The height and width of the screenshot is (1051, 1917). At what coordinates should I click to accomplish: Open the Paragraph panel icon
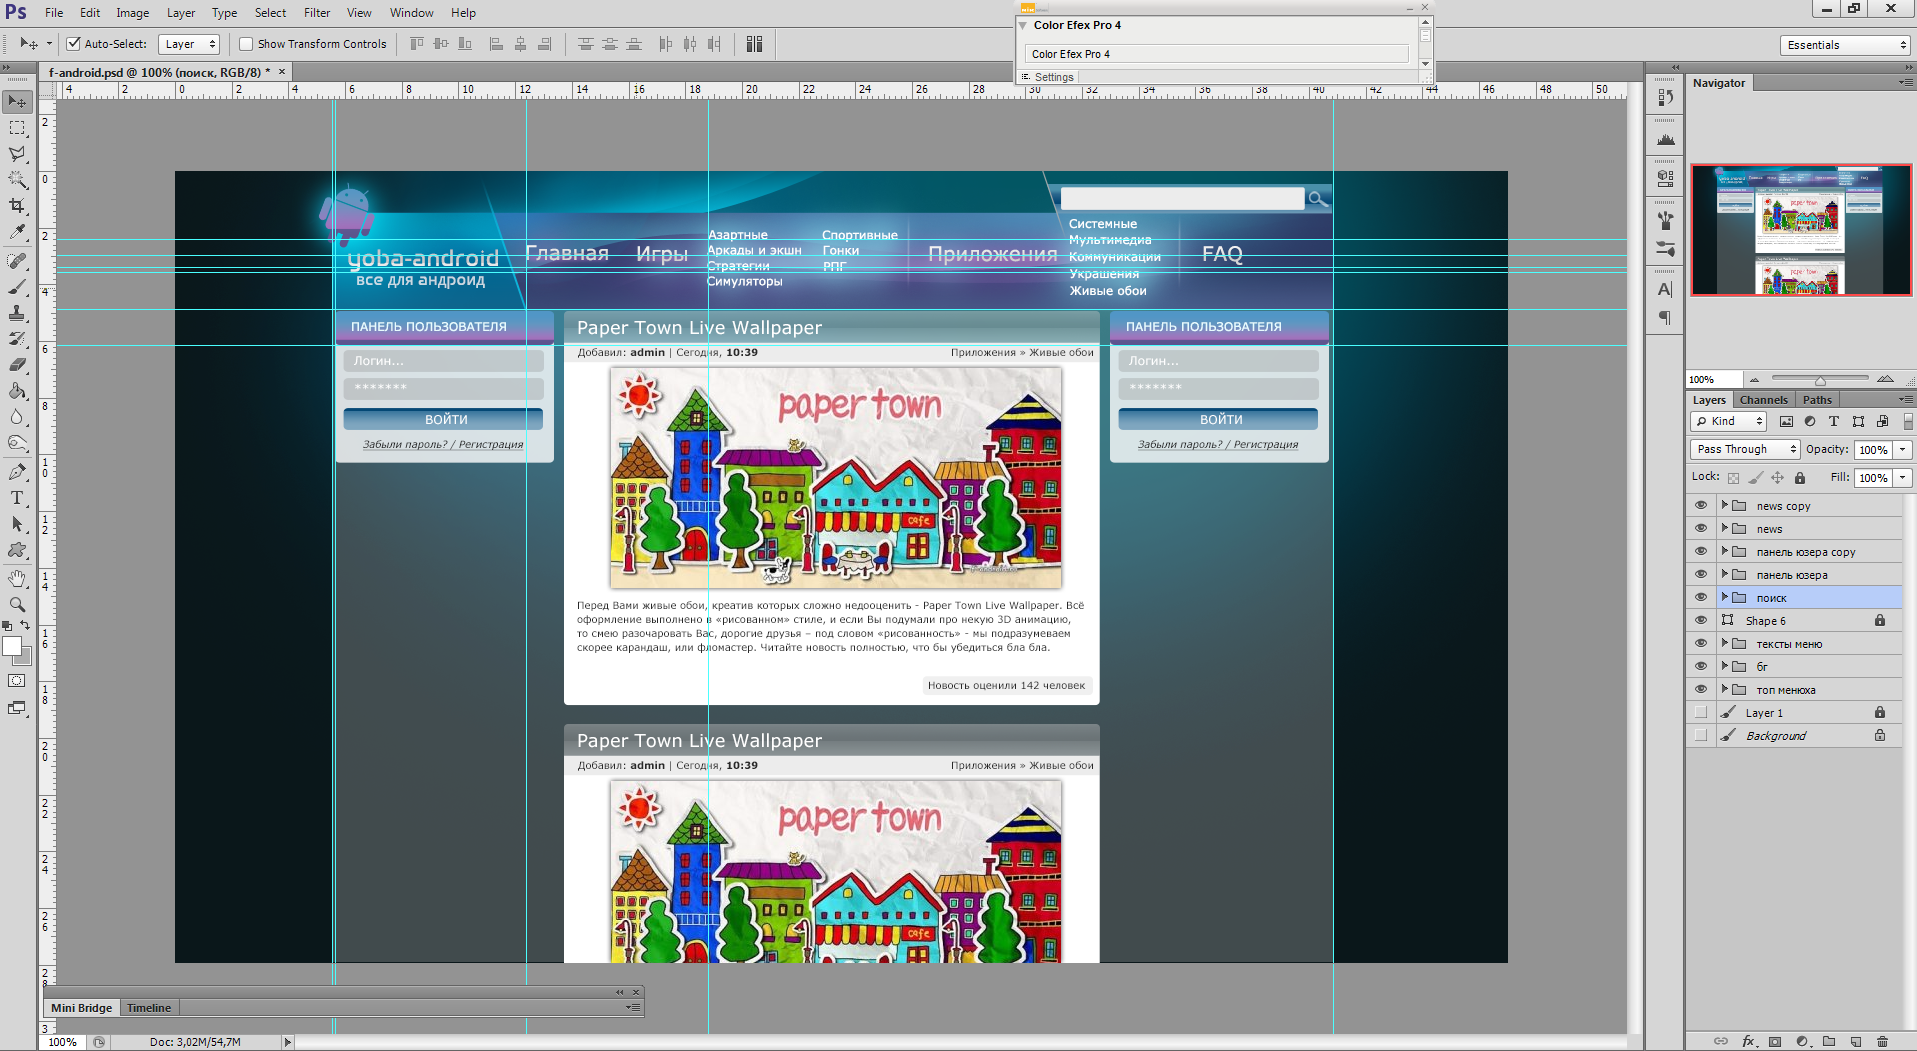point(1665,318)
